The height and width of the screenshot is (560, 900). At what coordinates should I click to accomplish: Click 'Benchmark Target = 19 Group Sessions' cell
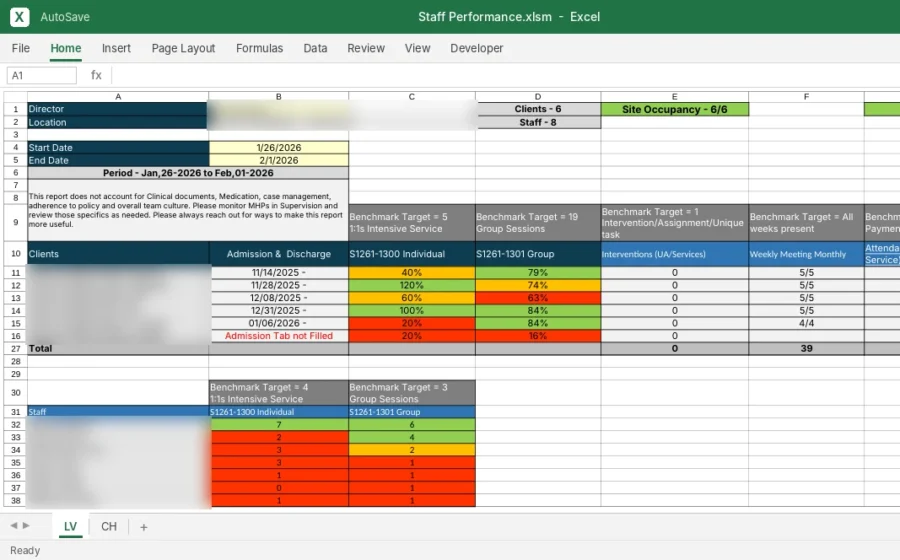[x=538, y=223]
